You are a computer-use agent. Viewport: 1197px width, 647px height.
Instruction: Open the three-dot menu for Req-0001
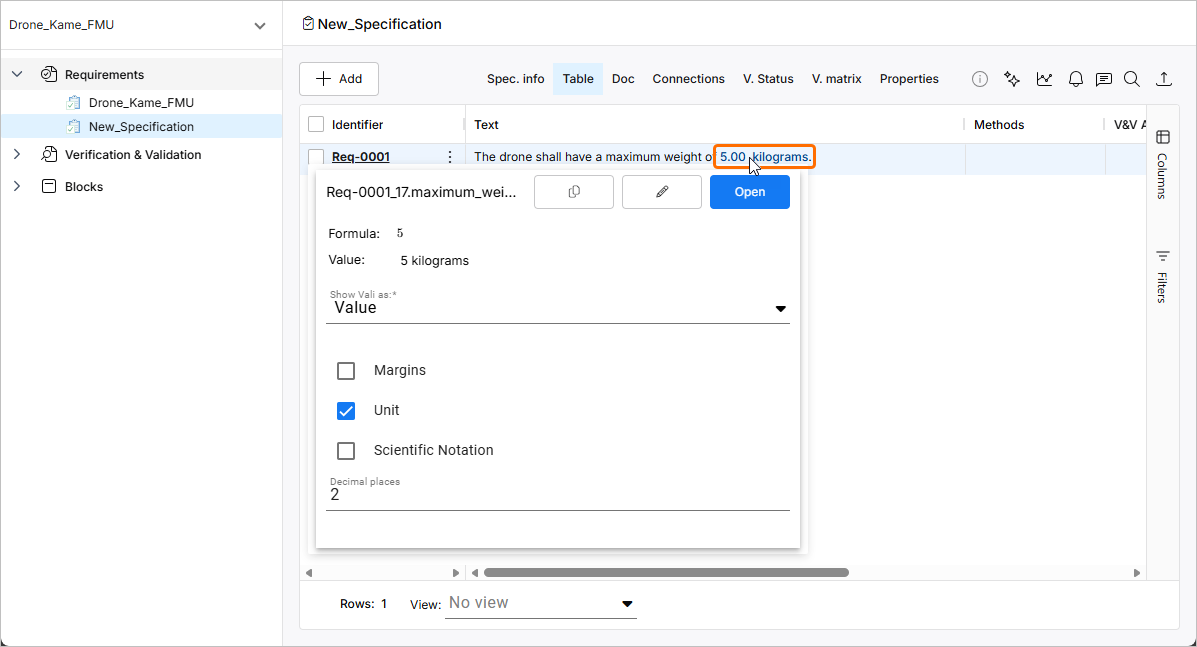click(x=450, y=157)
